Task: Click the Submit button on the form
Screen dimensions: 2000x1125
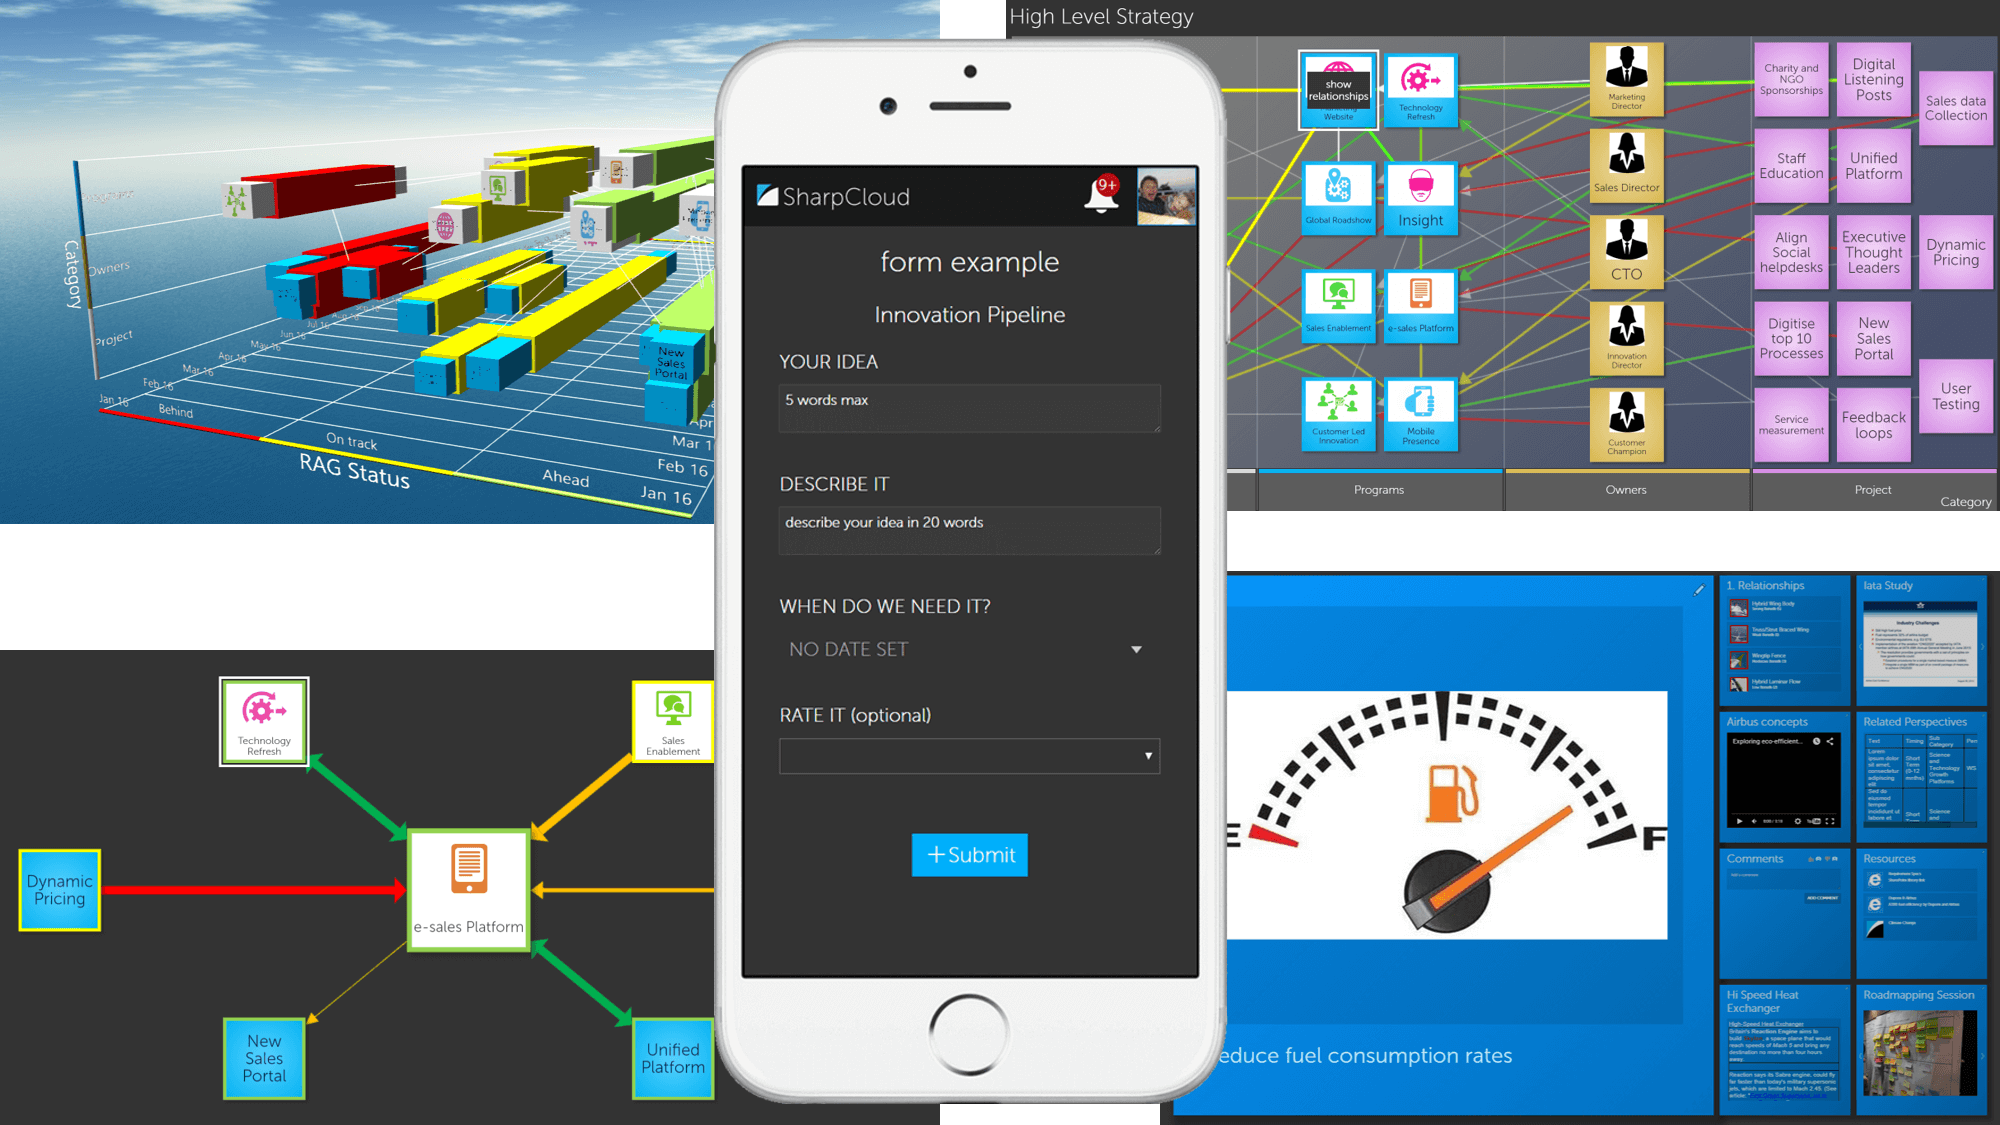Action: (x=970, y=854)
